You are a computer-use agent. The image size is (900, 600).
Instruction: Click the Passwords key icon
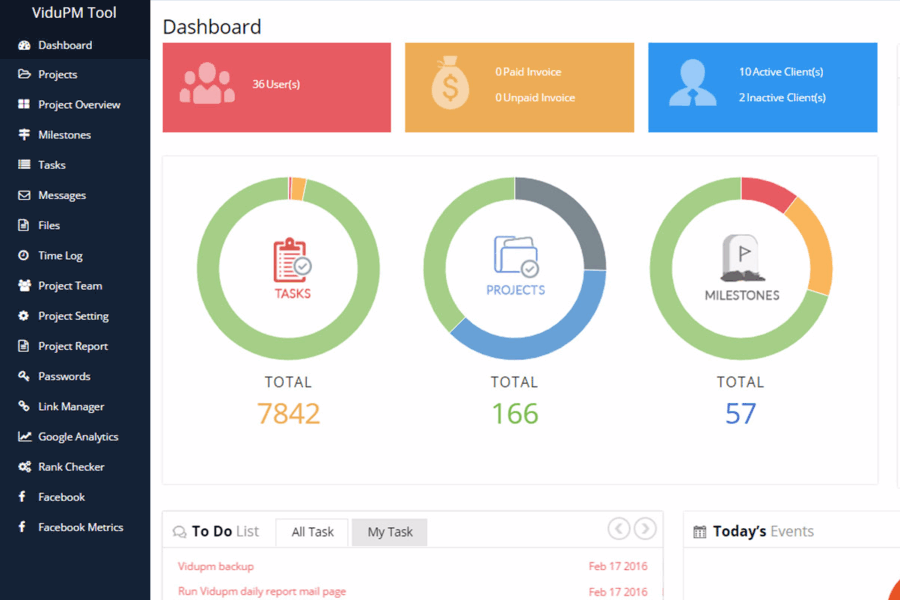pyautogui.click(x=24, y=376)
